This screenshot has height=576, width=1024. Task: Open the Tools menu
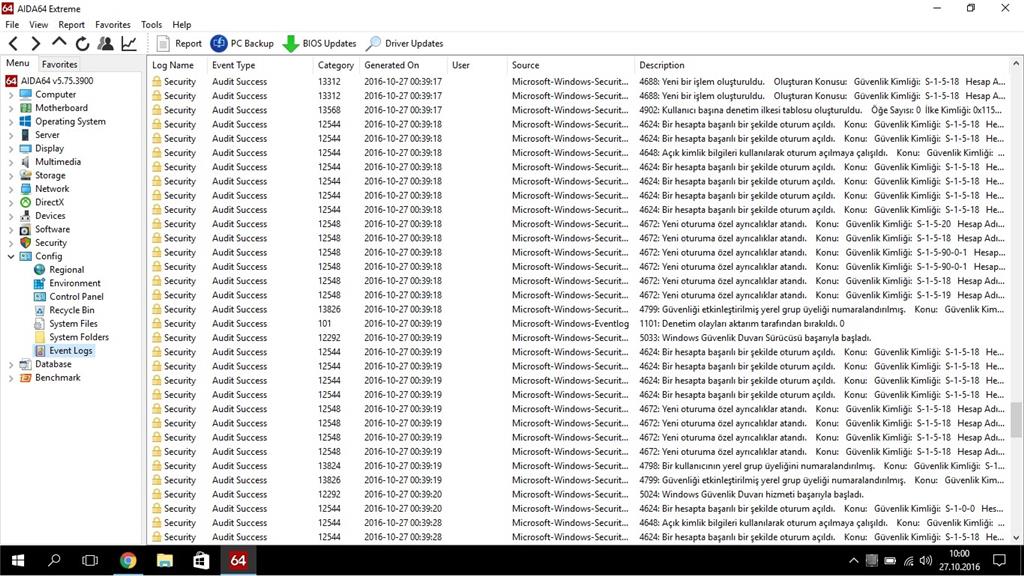click(152, 25)
